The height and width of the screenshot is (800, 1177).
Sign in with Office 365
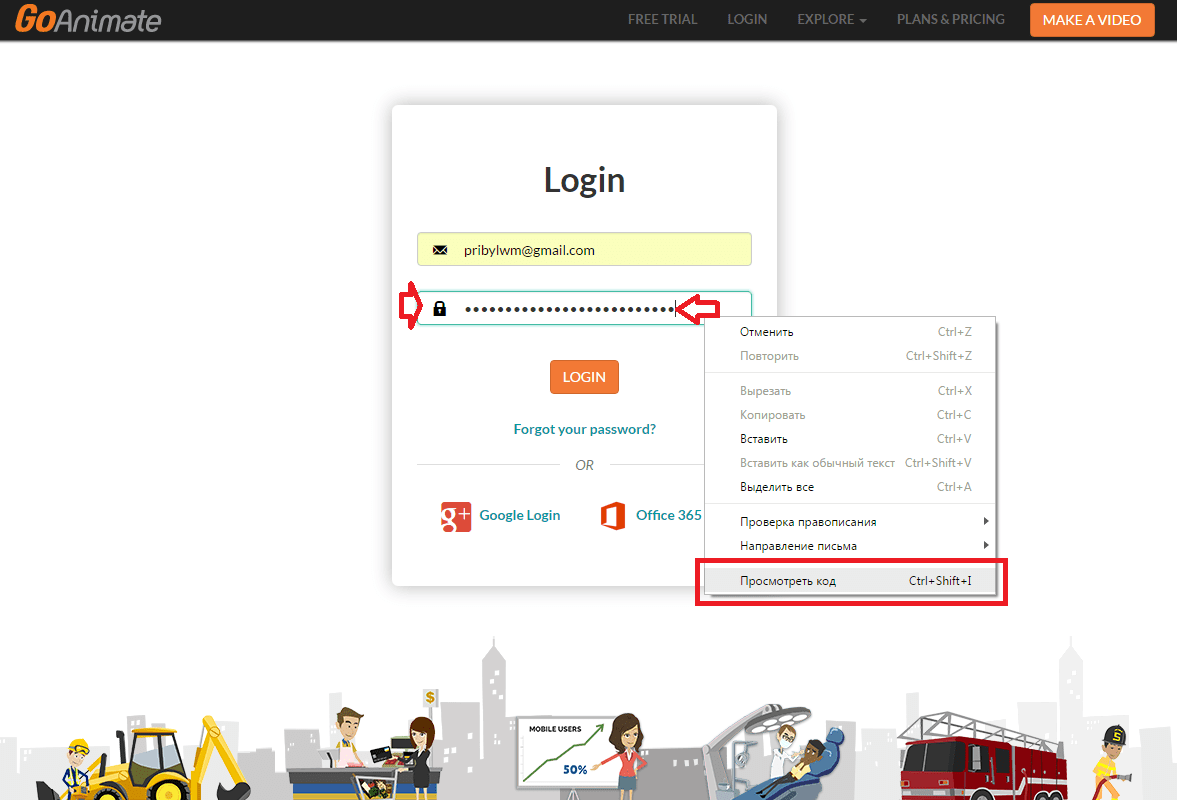669,516
